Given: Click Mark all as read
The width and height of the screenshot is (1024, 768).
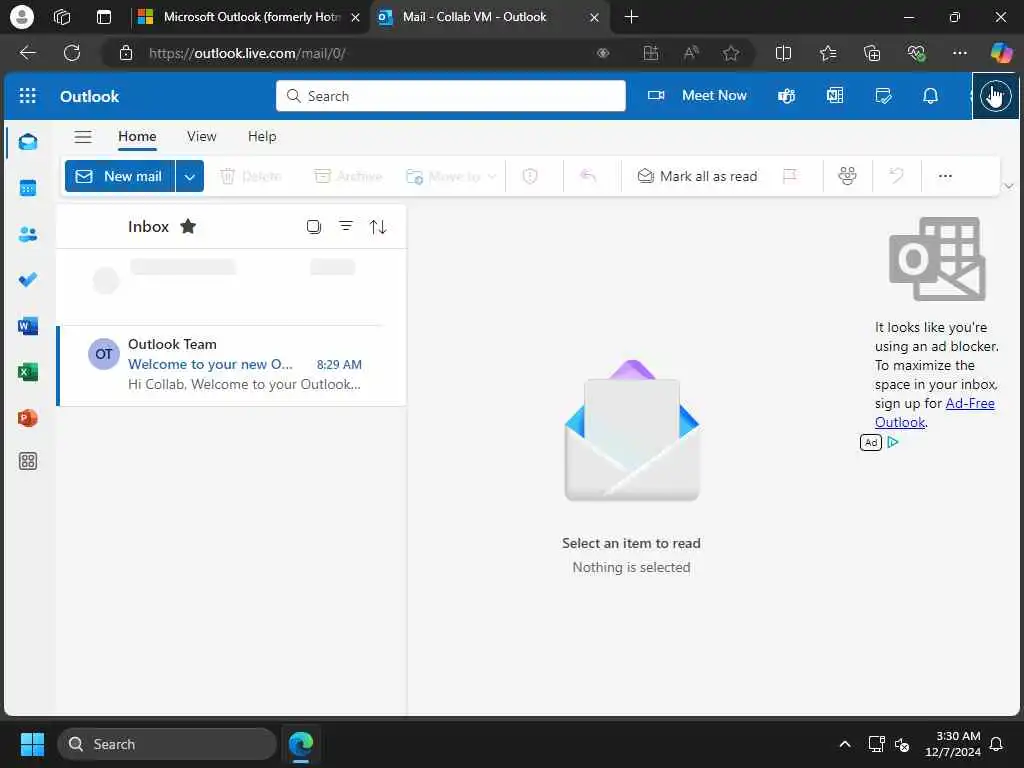Looking at the screenshot, I should 697,176.
